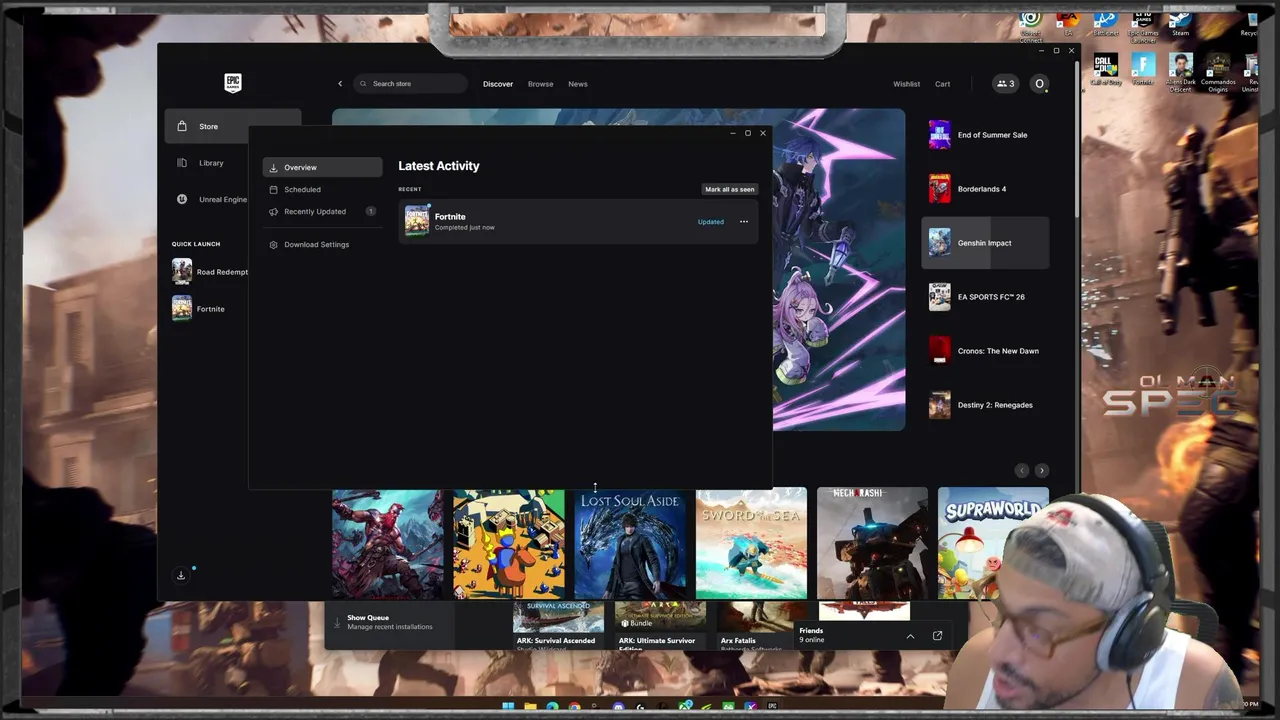
Task: Open the profile avatar O menu
Action: (1039, 84)
